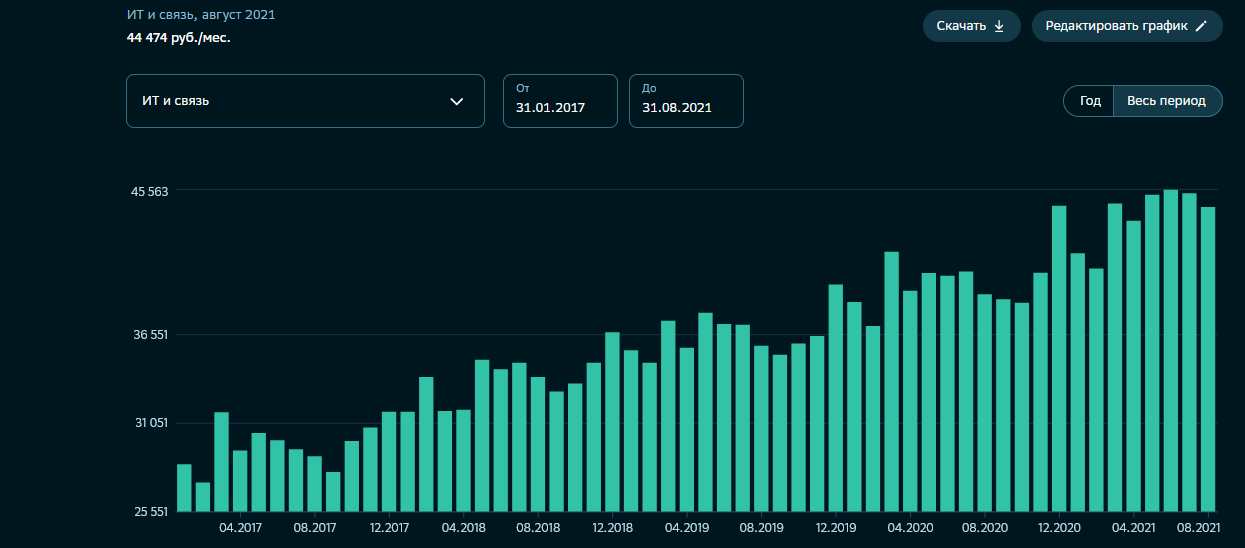Viewport: 1245px width, 548px height.
Task: Click the download arrow icon beside Скачать
Action: coord(999,26)
